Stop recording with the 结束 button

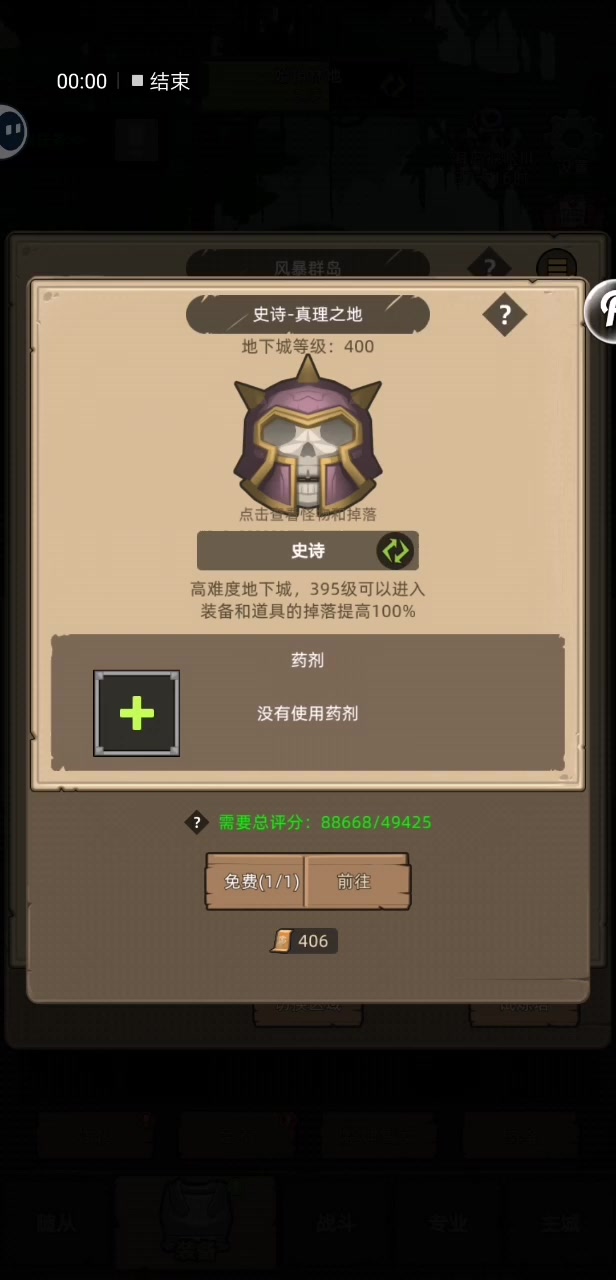point(161,81)
